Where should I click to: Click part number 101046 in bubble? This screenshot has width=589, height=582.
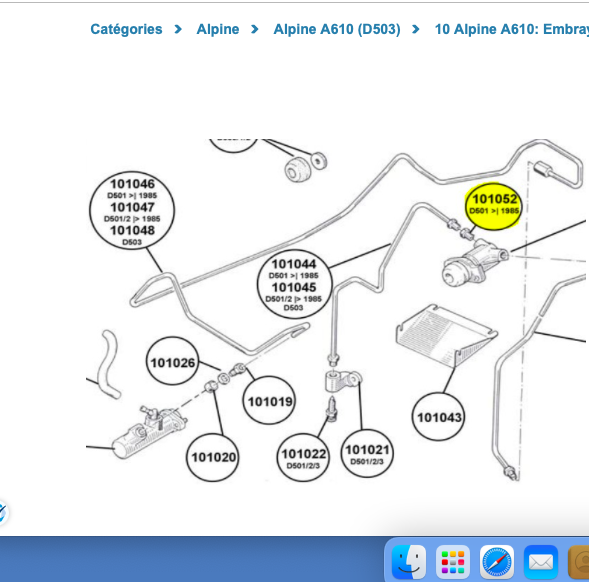coord(132,184)
